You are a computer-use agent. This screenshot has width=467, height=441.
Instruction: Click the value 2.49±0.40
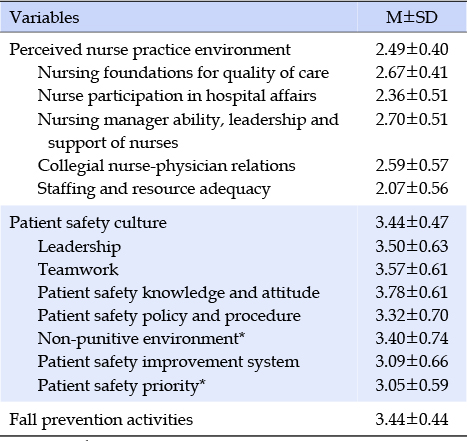click(412, 50)
